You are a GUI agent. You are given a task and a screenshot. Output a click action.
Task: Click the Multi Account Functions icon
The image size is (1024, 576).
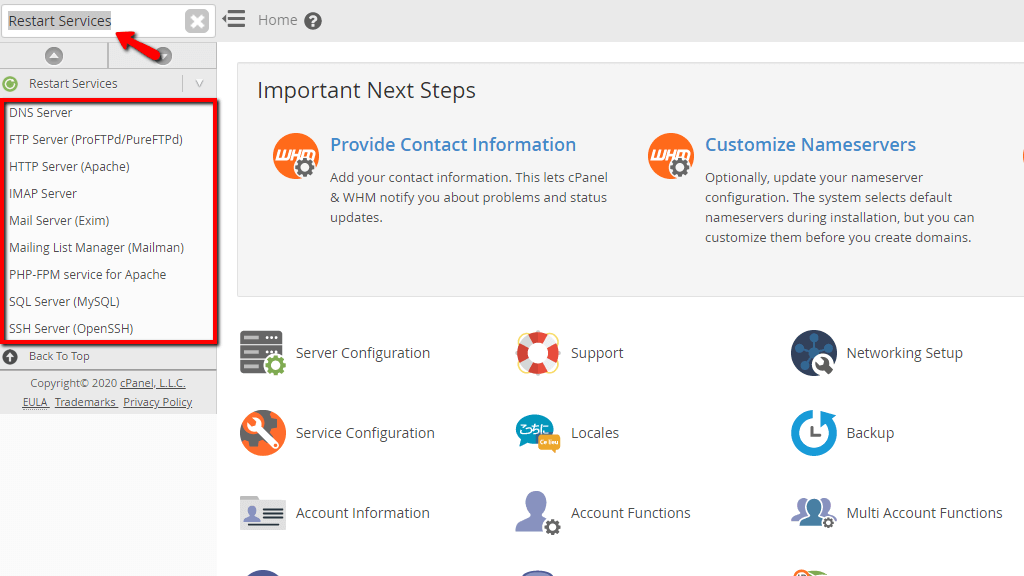click(x=814, y=513)
